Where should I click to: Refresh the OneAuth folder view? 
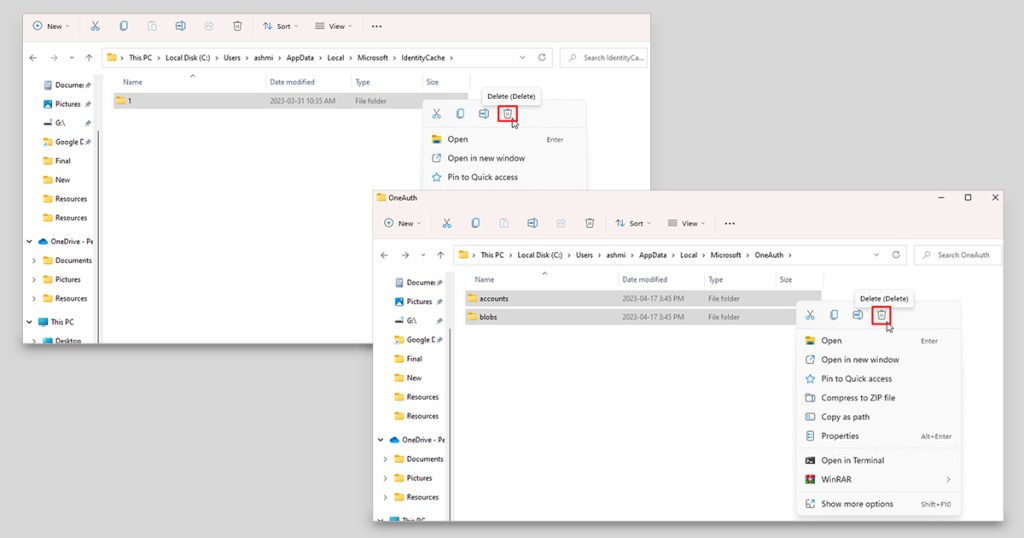point(896,255)
